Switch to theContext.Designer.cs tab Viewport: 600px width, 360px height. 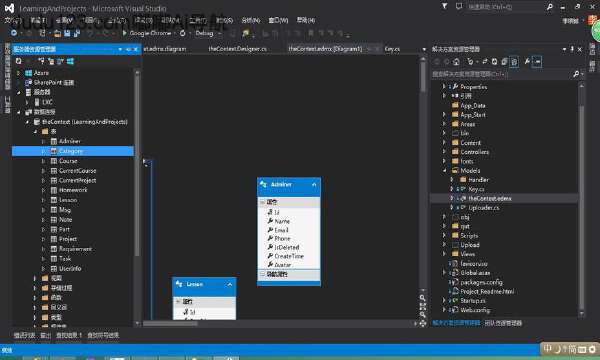(x=237, y=49)
